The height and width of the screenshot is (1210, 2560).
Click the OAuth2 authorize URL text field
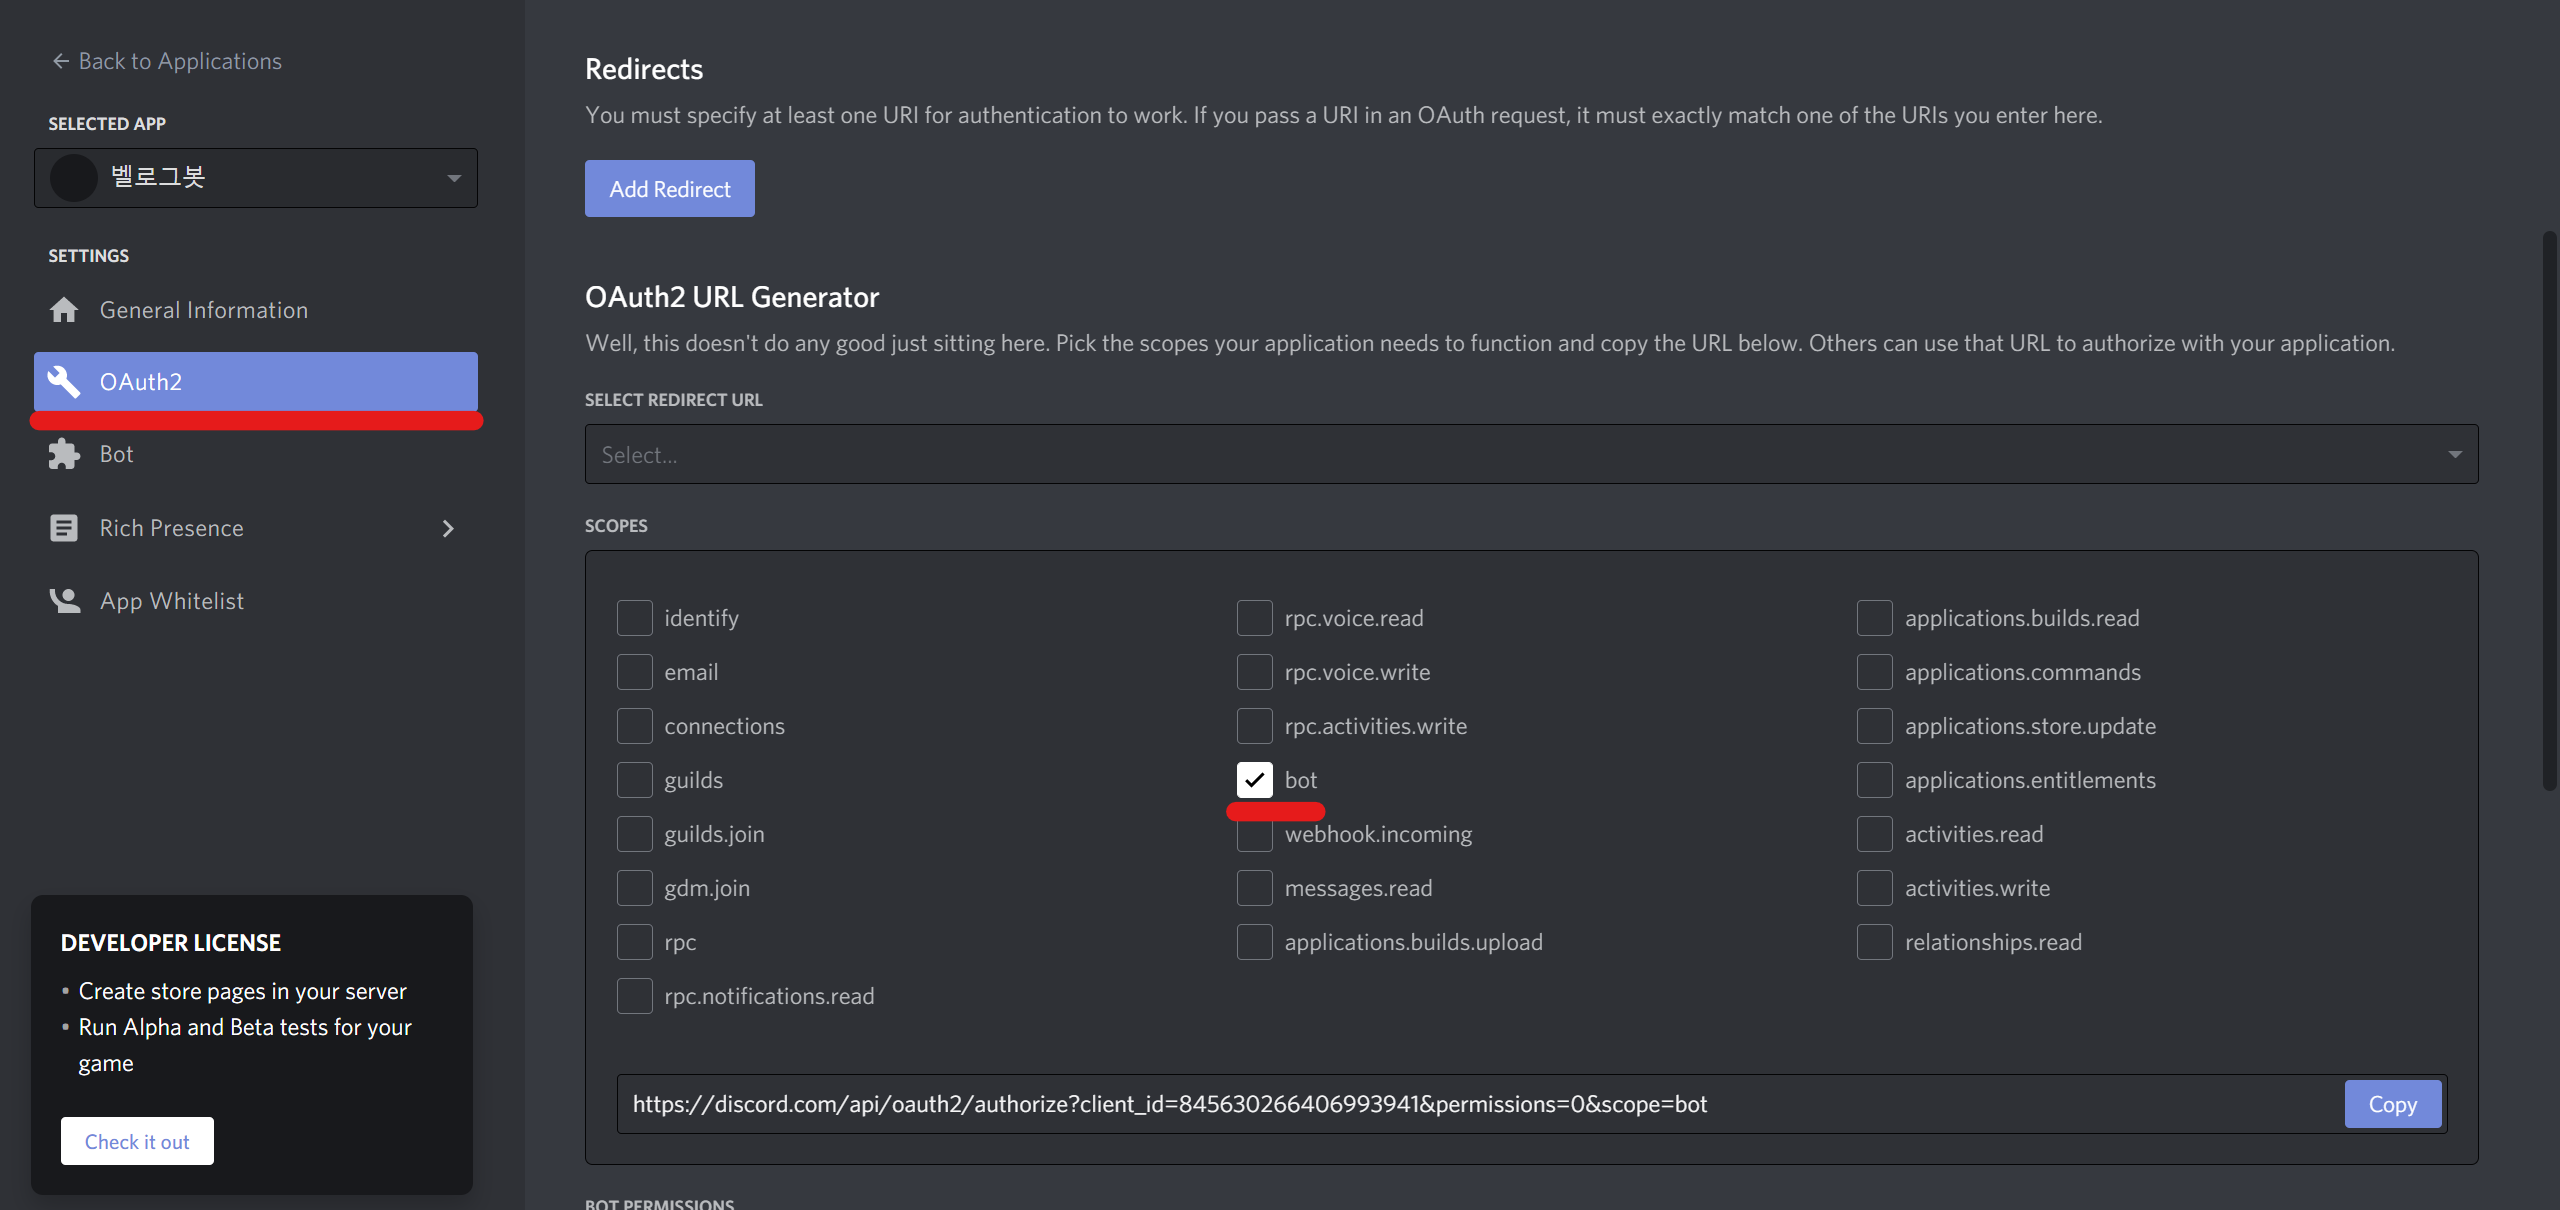(x=1400, y=1103)
